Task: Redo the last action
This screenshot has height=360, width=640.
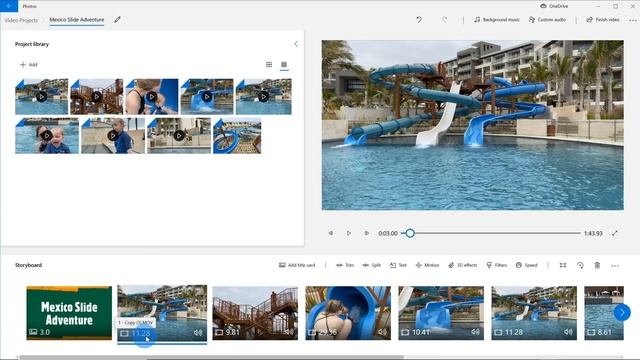Action: tap(444, 20)
